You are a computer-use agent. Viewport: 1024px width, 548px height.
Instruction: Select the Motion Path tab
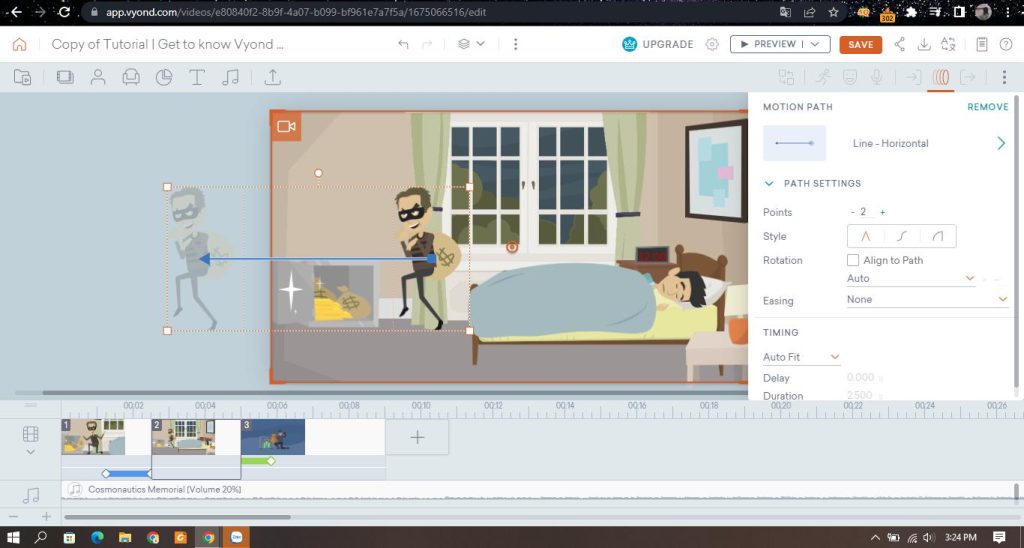tap(940, 77)
